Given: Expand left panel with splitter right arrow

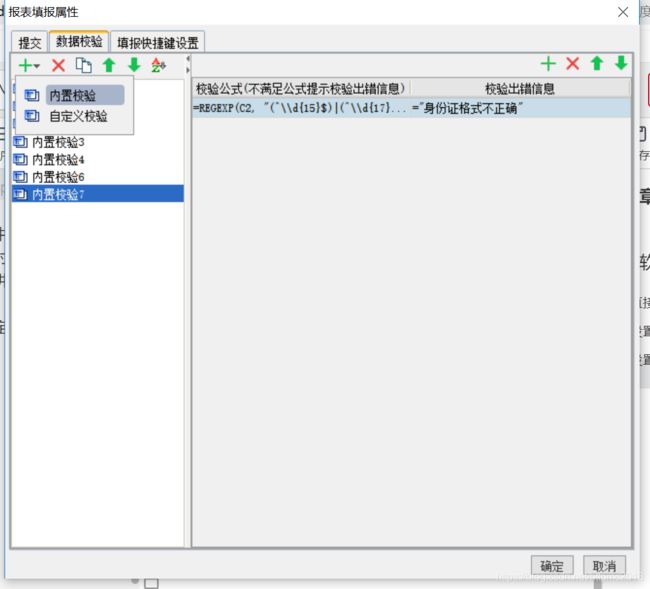Looking at the screenshot, I should (x=188, y=70).
